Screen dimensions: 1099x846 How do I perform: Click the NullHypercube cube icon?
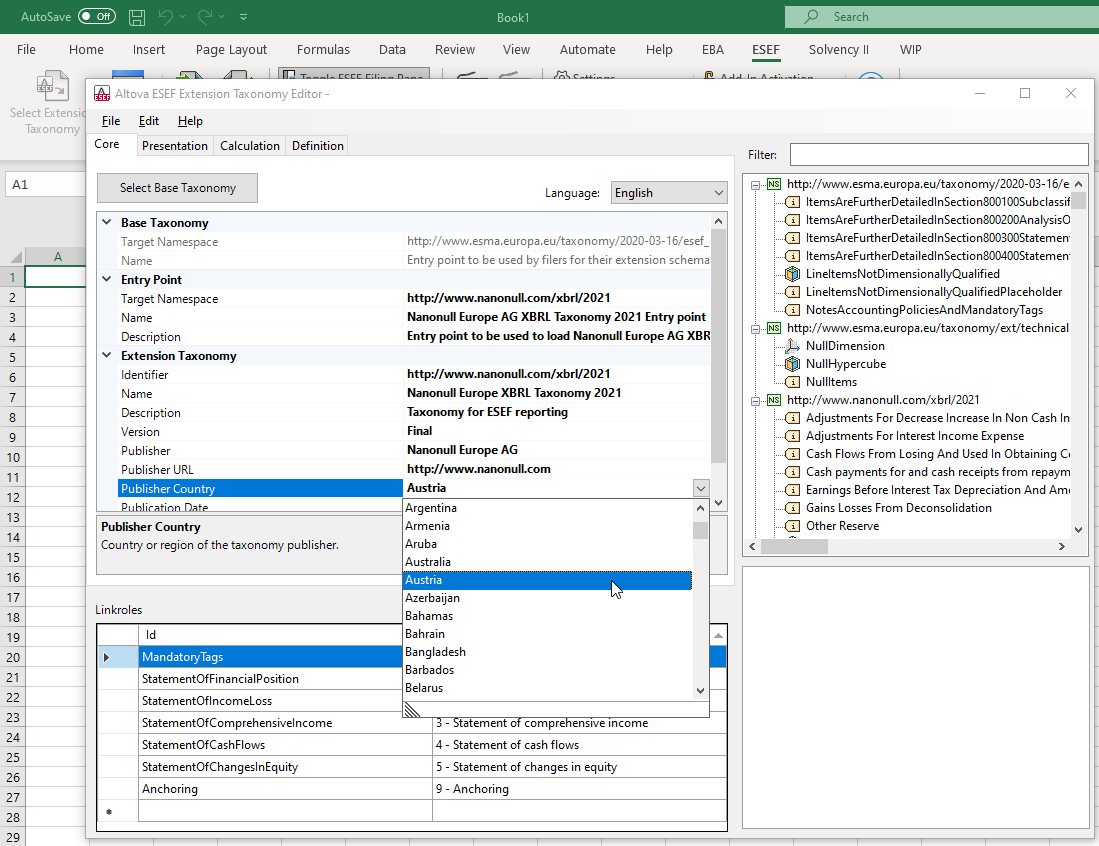point(792,364)
